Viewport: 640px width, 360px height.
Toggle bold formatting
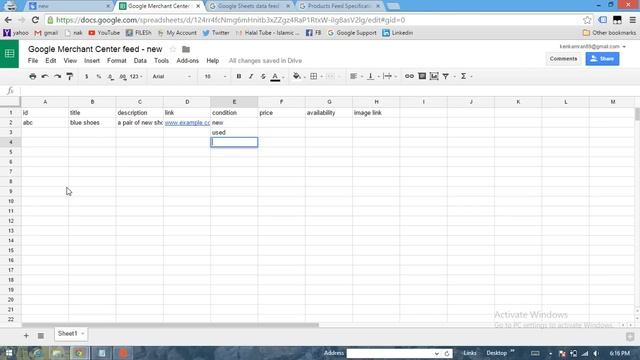point(239,76)
